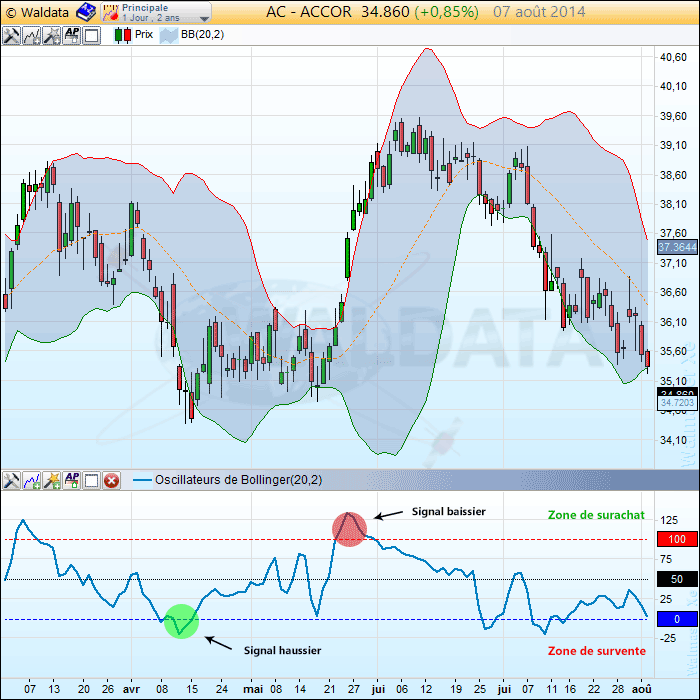This screenshot has width=700, height=700.
Task: Click the blue line swatch of Oscillateurs legend
Action: [142, 480]
